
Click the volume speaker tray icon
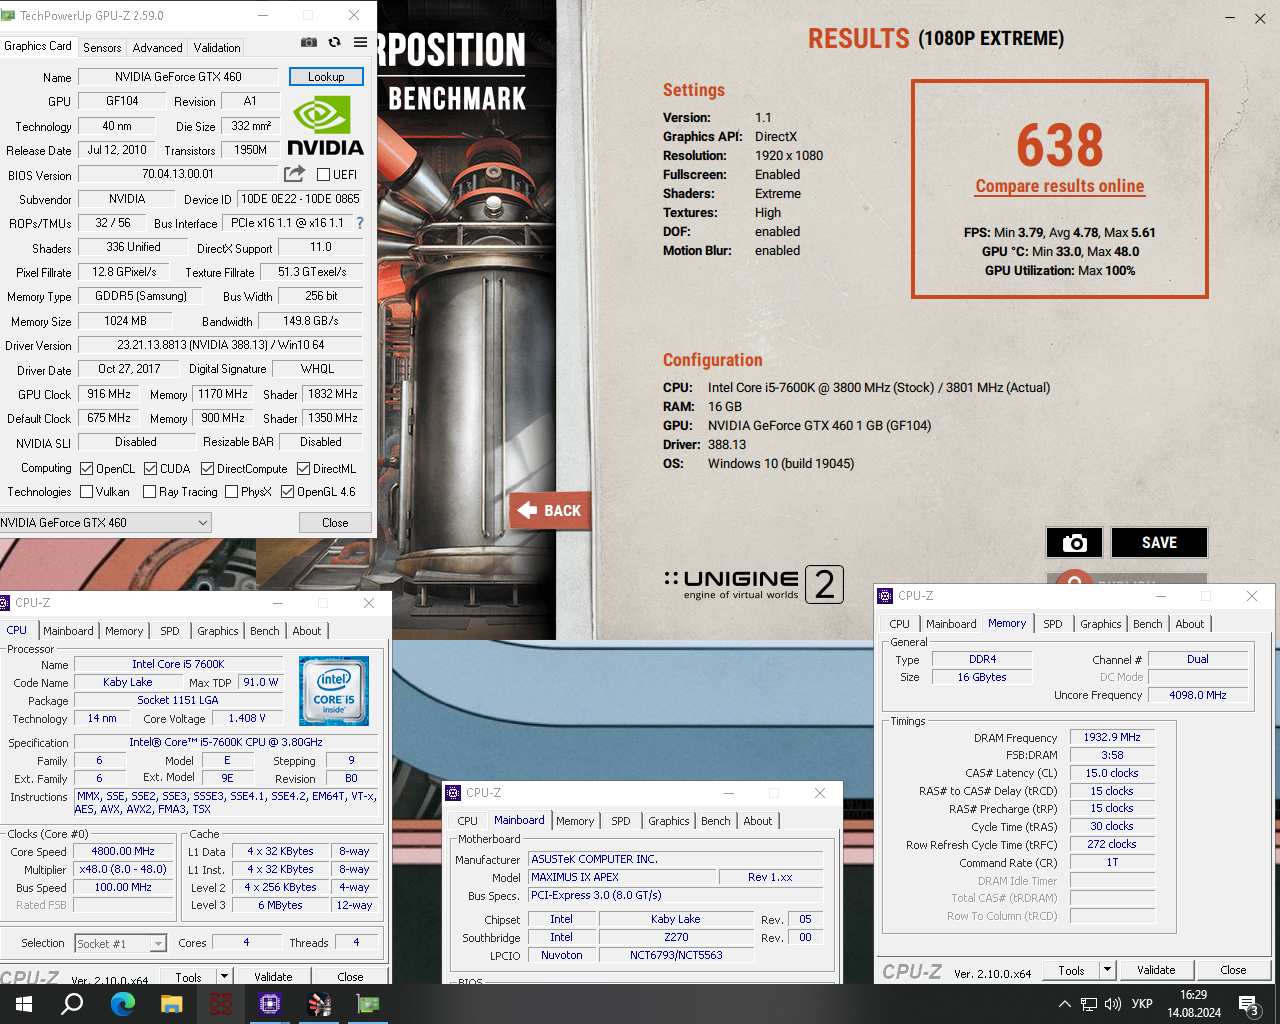[x=1113, y=1004]
